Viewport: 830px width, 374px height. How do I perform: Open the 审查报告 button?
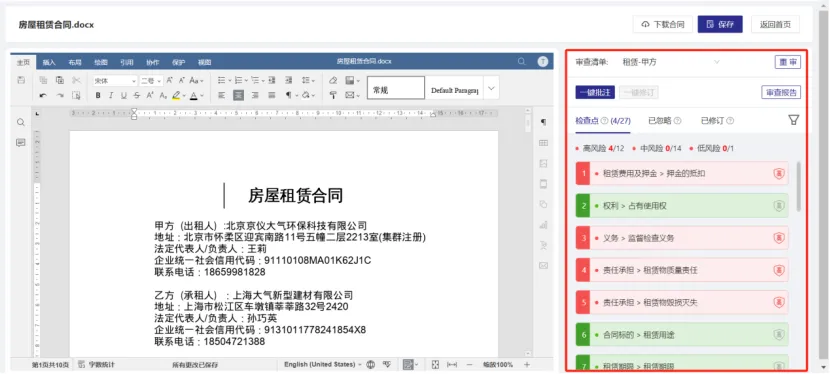[781, 93]
